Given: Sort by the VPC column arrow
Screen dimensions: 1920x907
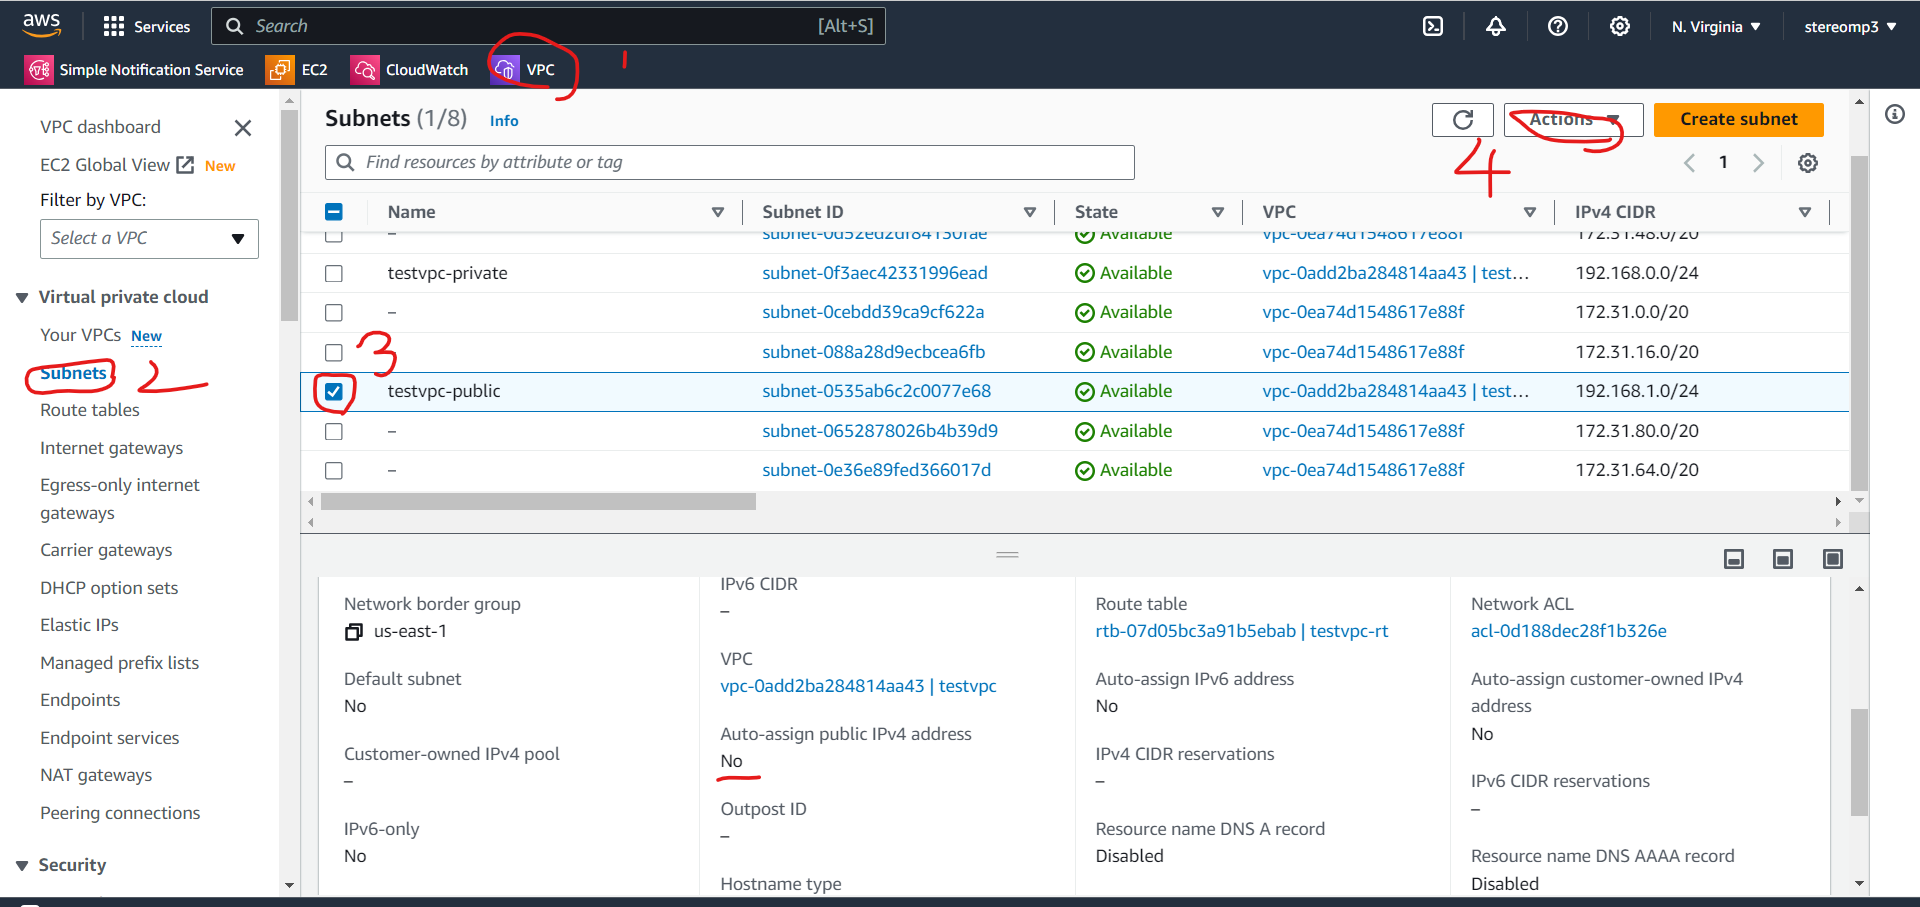Looking at the screenshot, I should click(x=1529, y=212).
